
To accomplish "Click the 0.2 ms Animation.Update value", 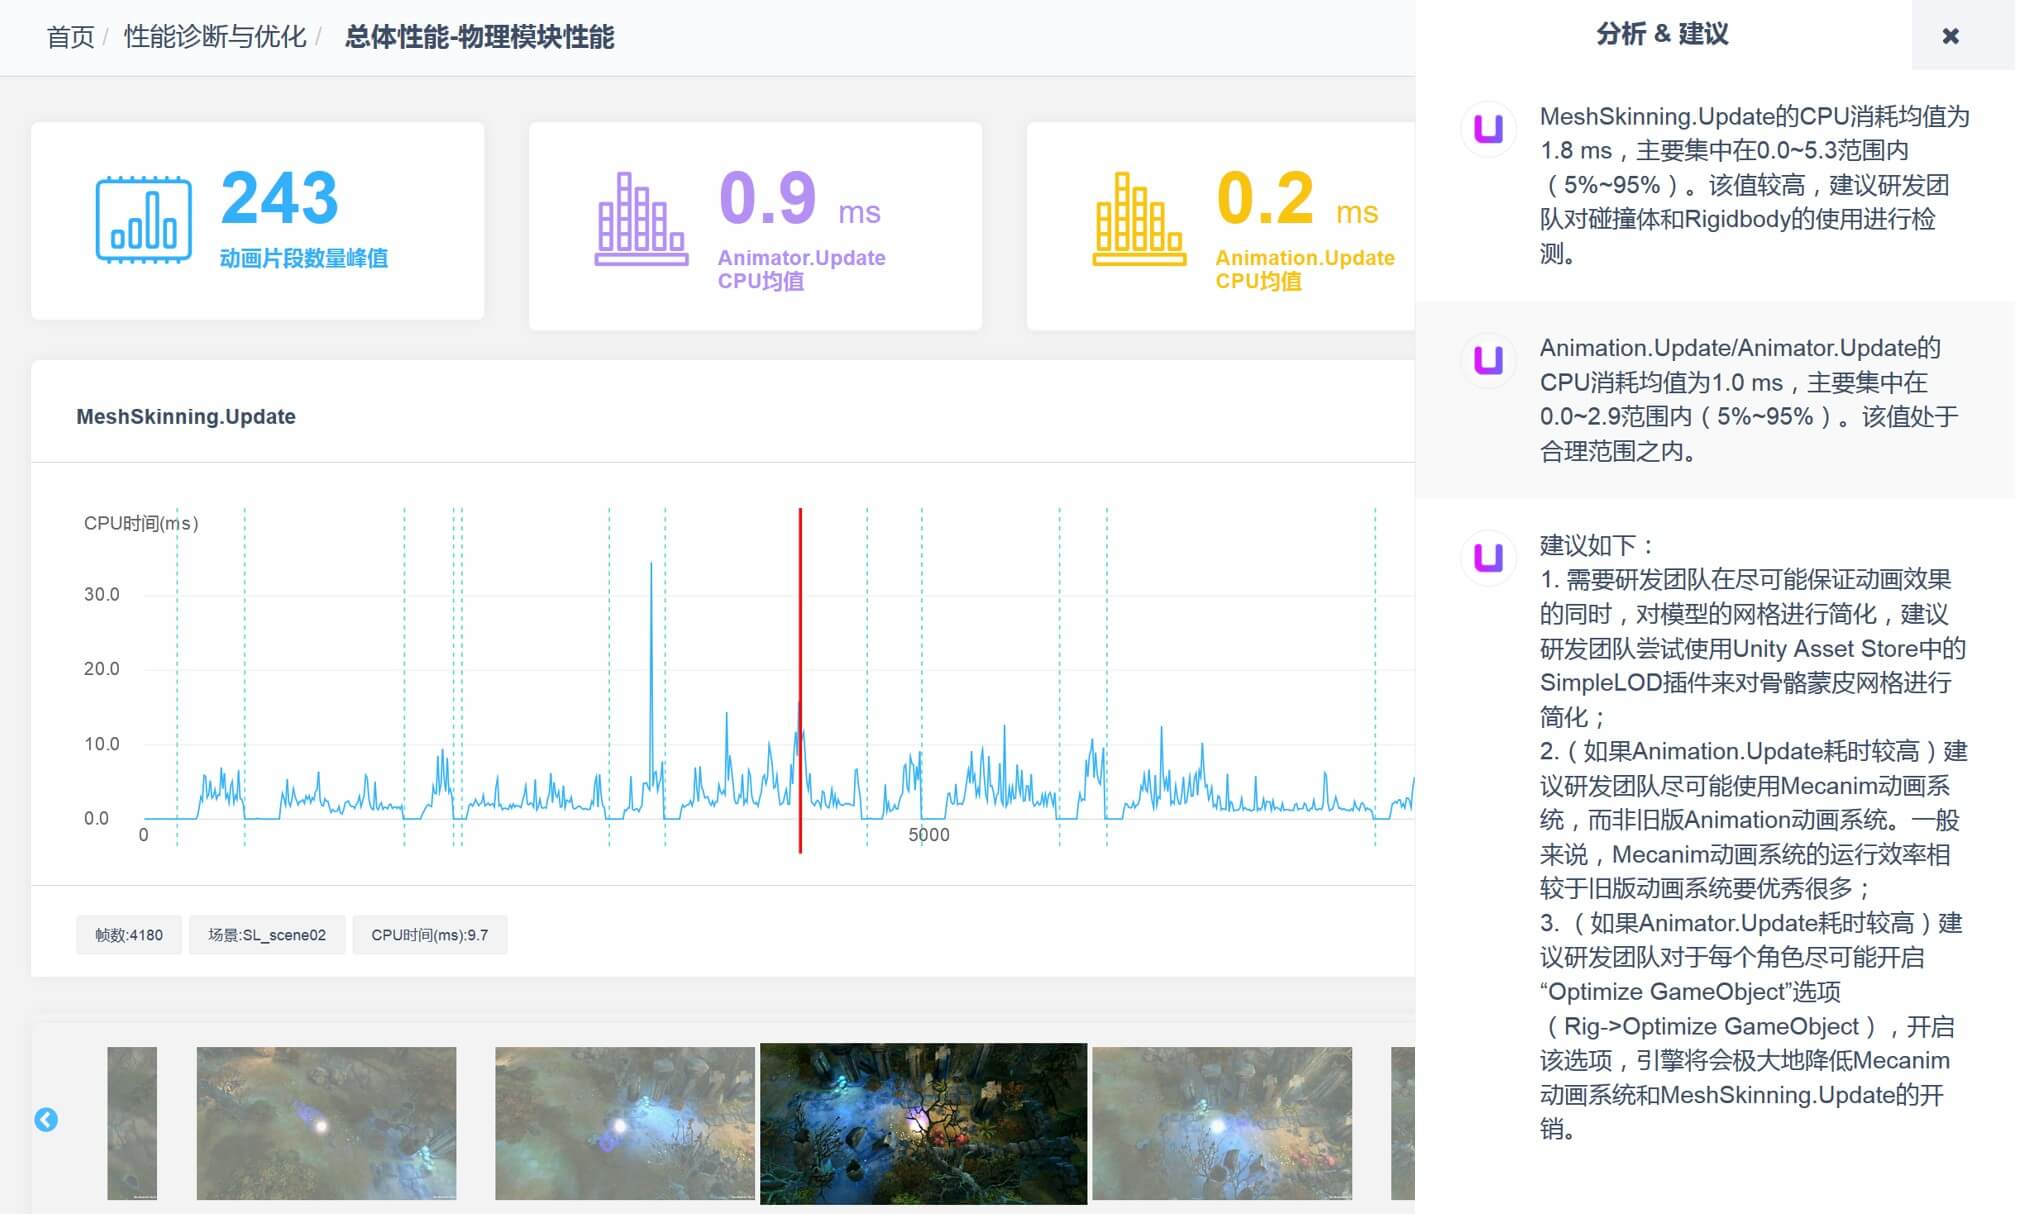I will pyautogui.click(x=1297, y=198).
